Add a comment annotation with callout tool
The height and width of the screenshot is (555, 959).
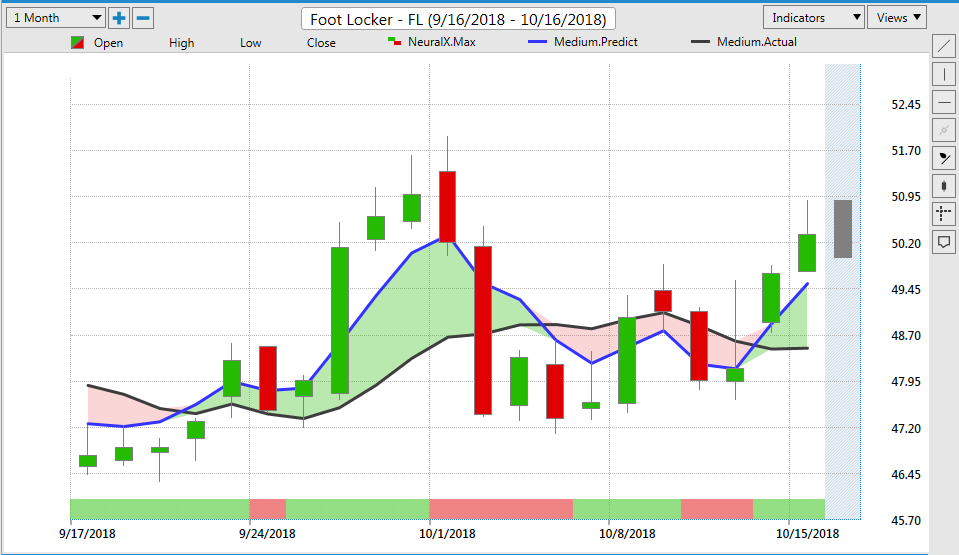(944, 242)
